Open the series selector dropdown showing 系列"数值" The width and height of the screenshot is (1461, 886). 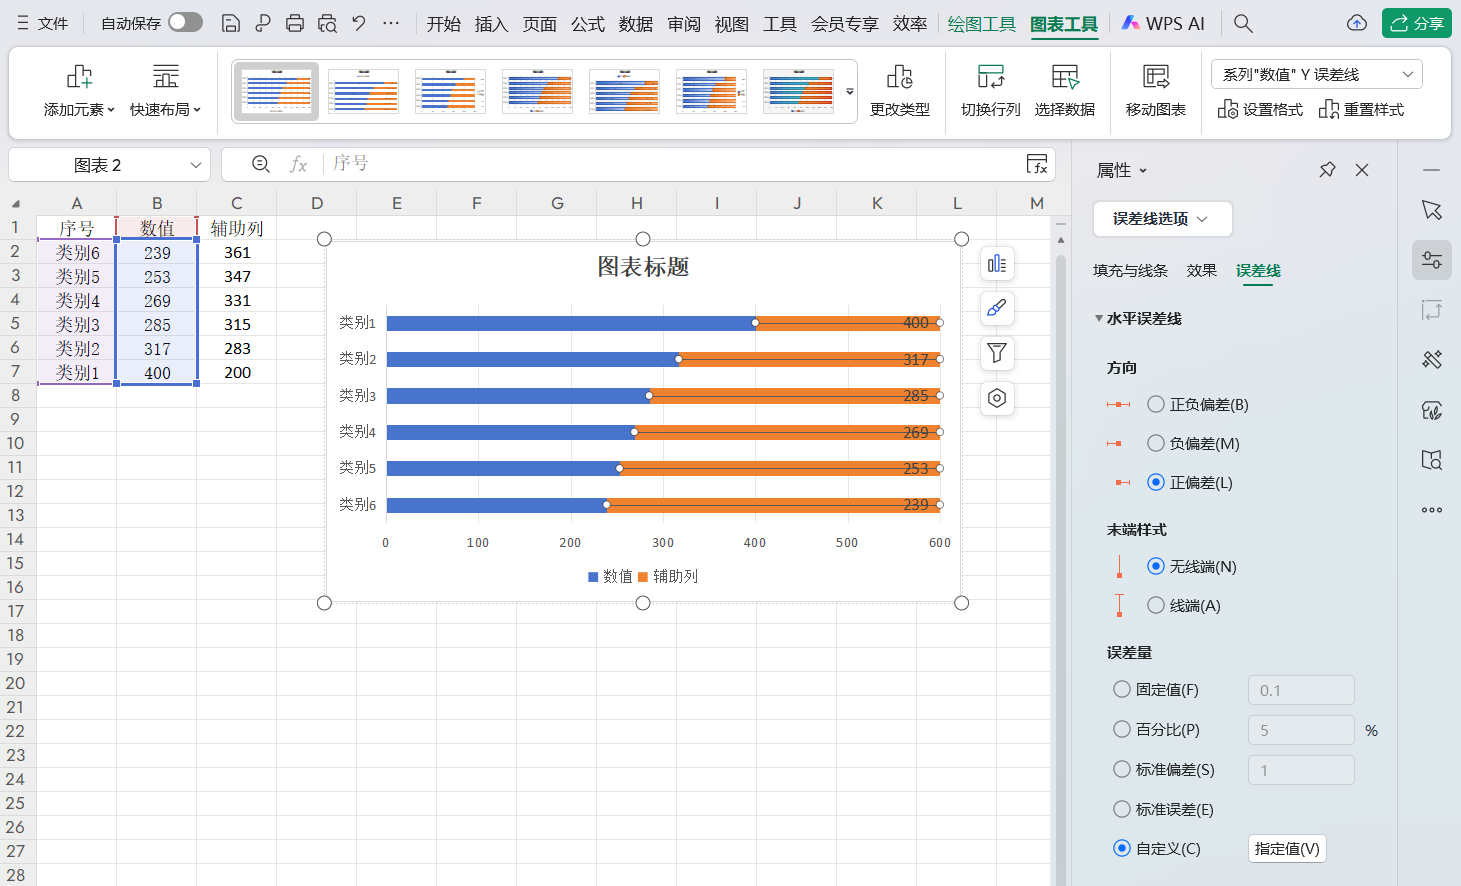click(1317, 73)
